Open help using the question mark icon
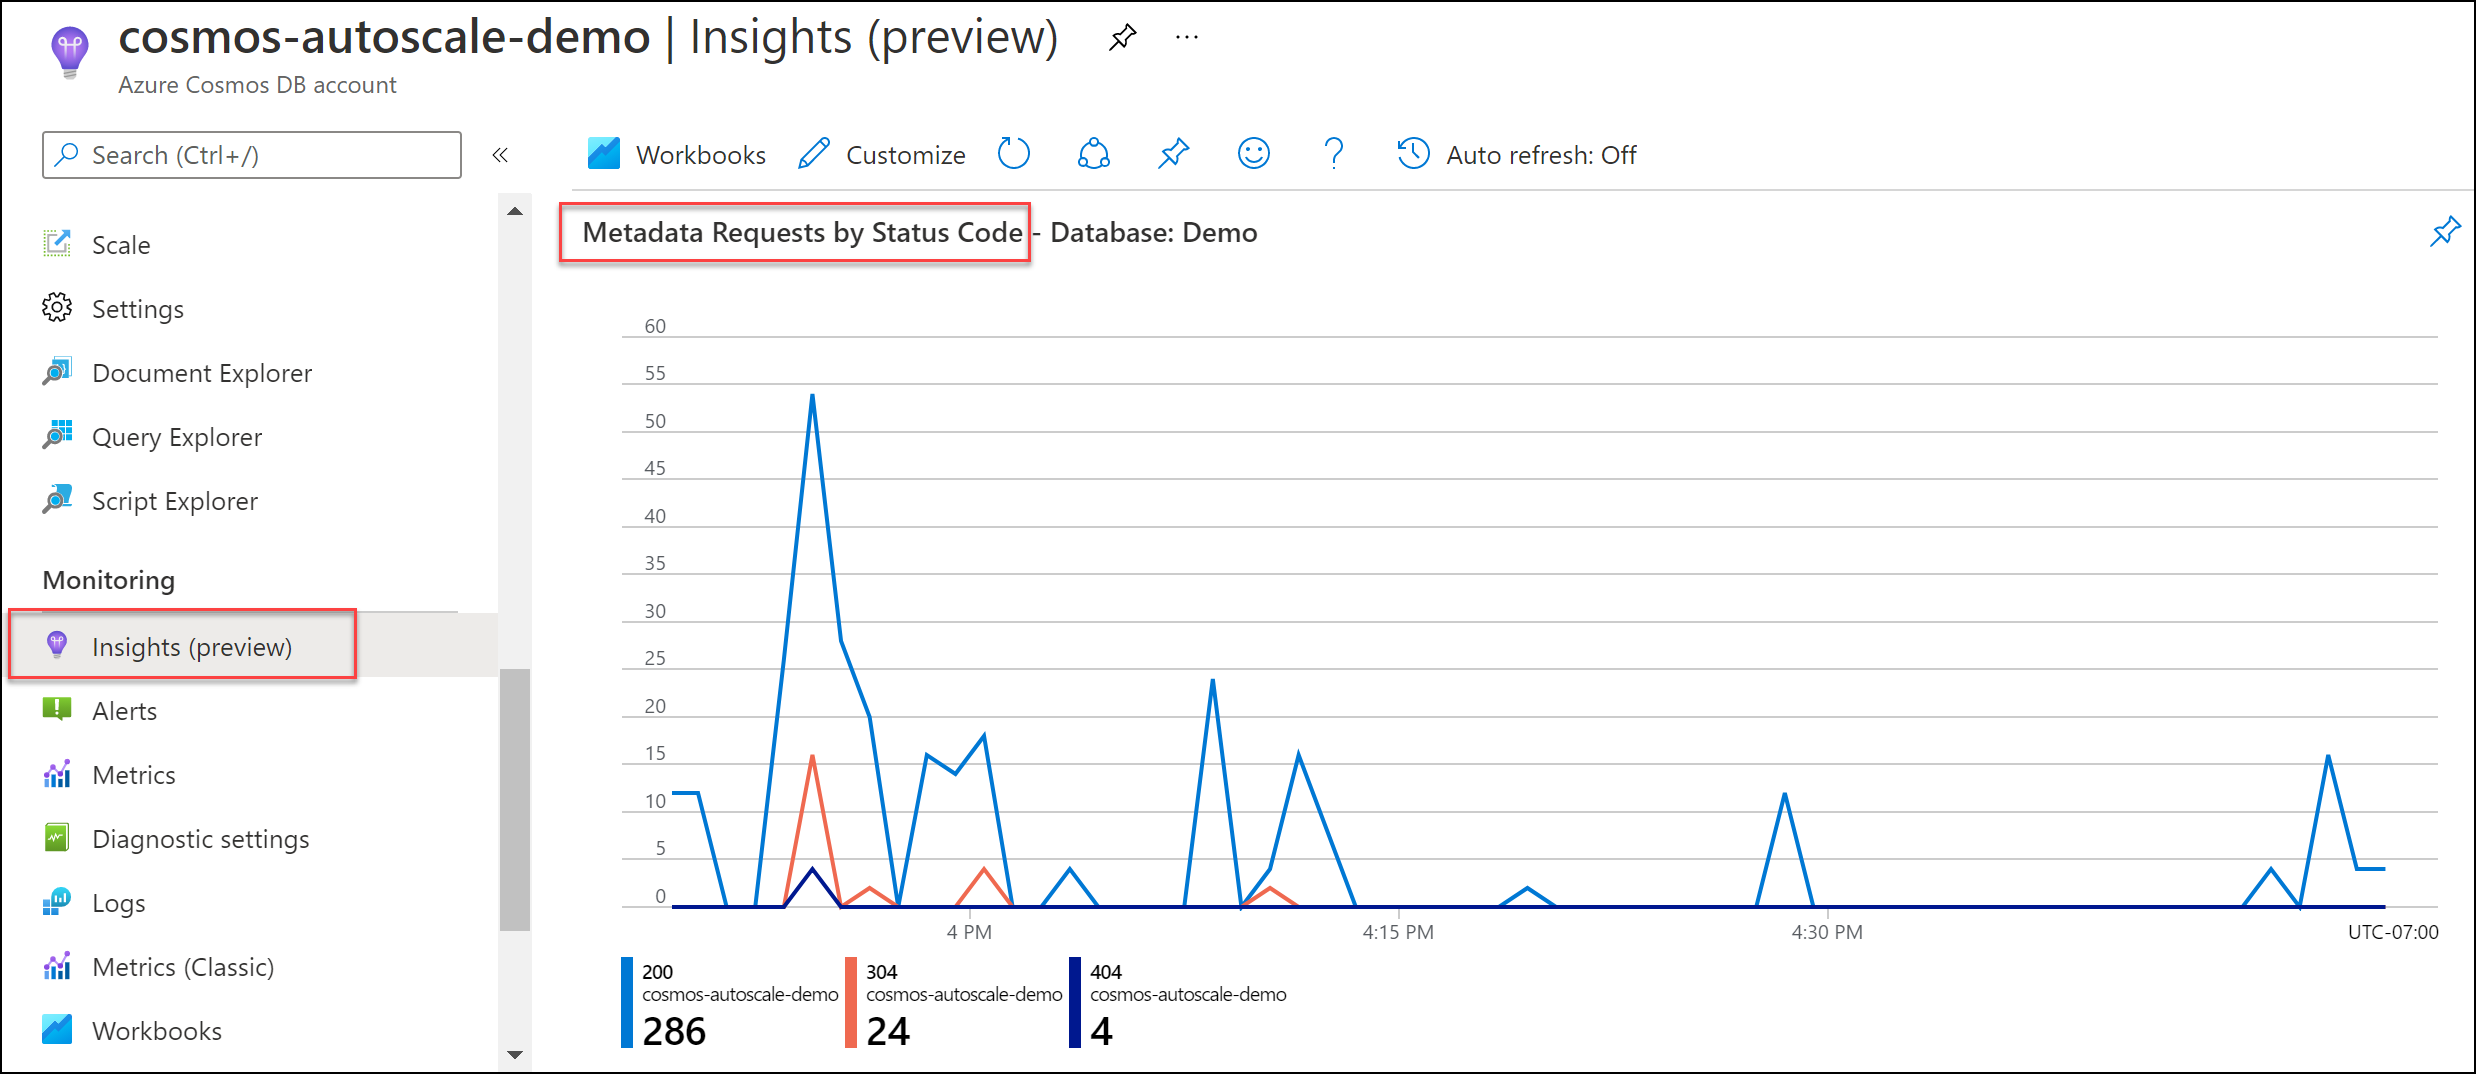2476x1074 pixels. (1333, 153)
